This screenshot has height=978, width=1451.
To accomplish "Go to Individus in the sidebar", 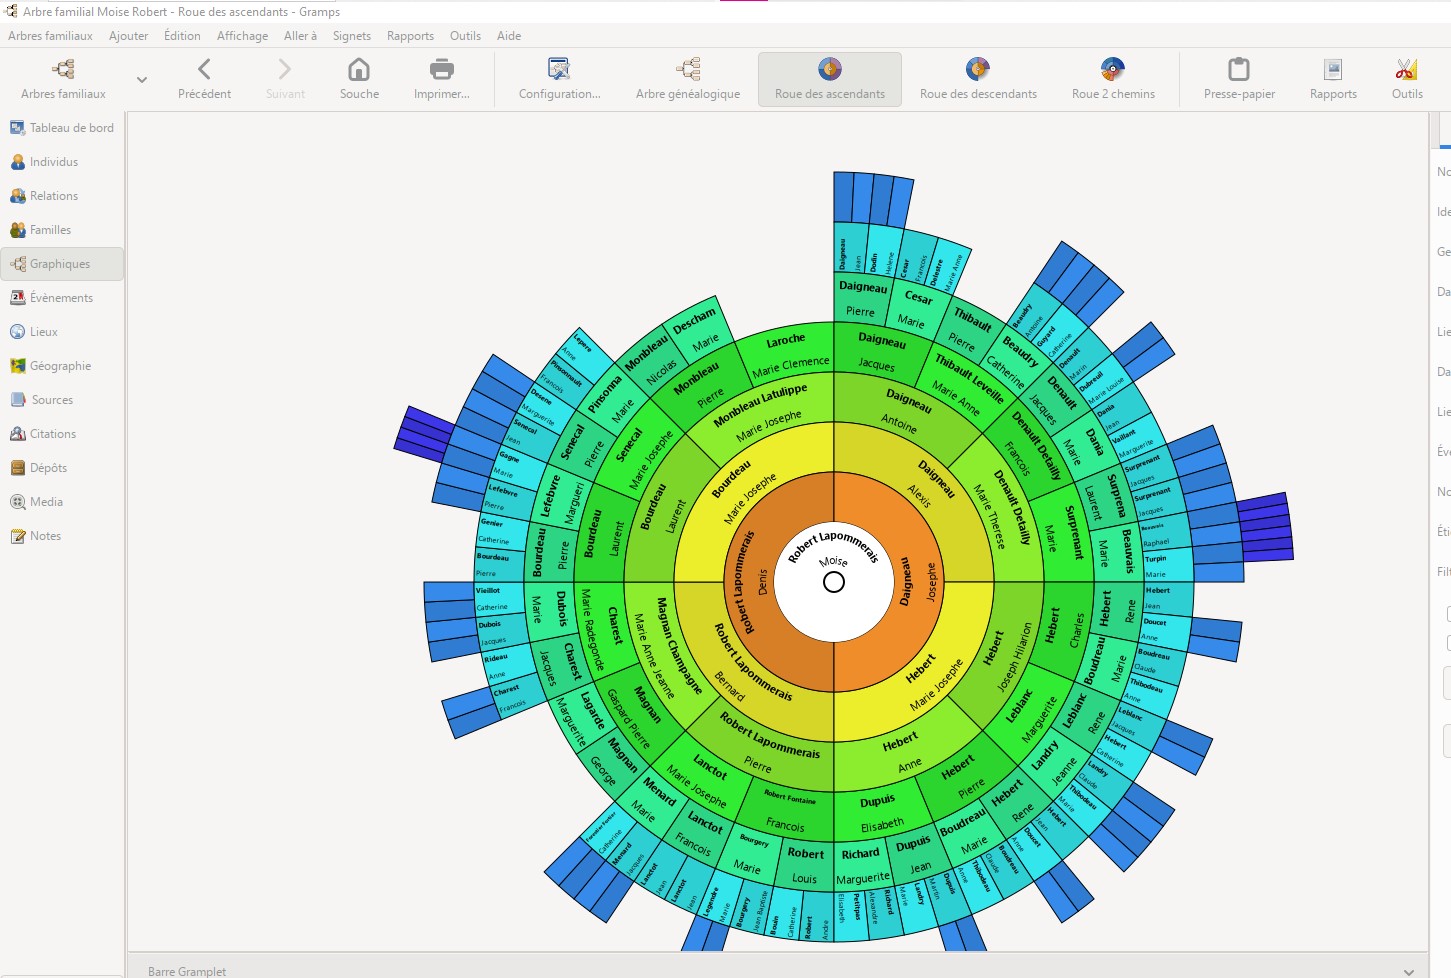I will click(54, 162).
